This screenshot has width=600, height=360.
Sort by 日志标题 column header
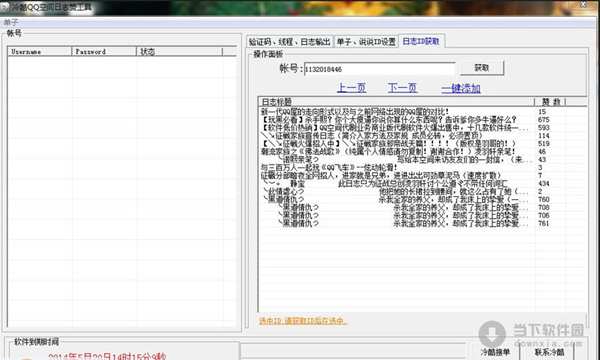[x=396, y=101]
